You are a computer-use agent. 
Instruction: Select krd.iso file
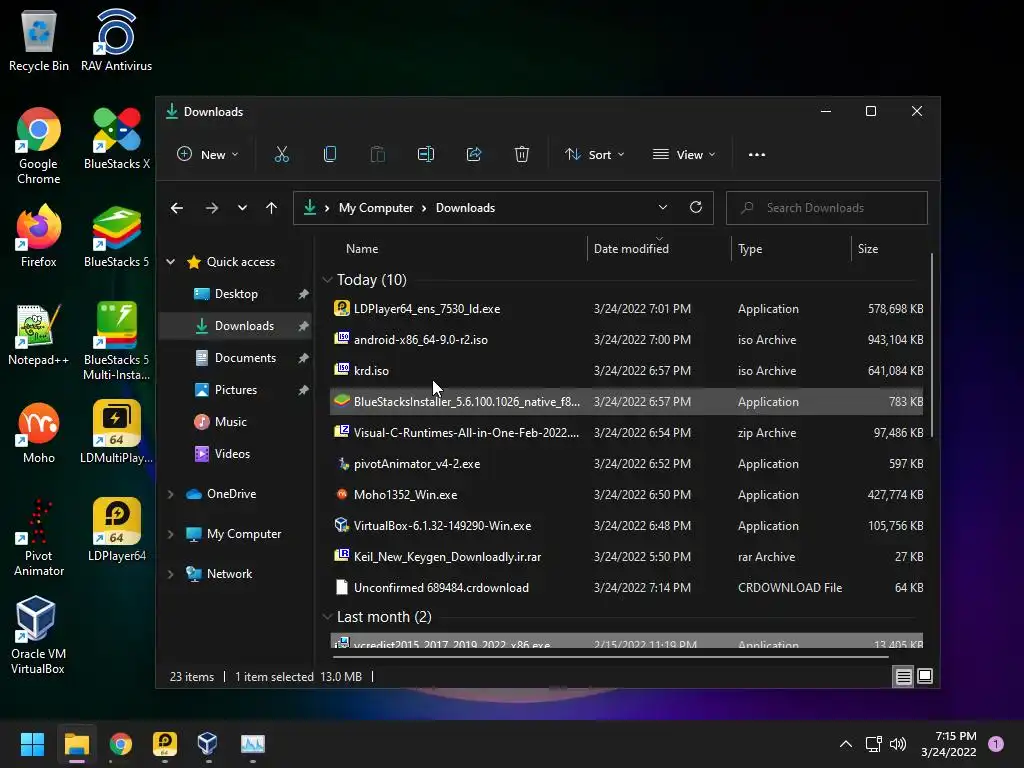[627, 371]
